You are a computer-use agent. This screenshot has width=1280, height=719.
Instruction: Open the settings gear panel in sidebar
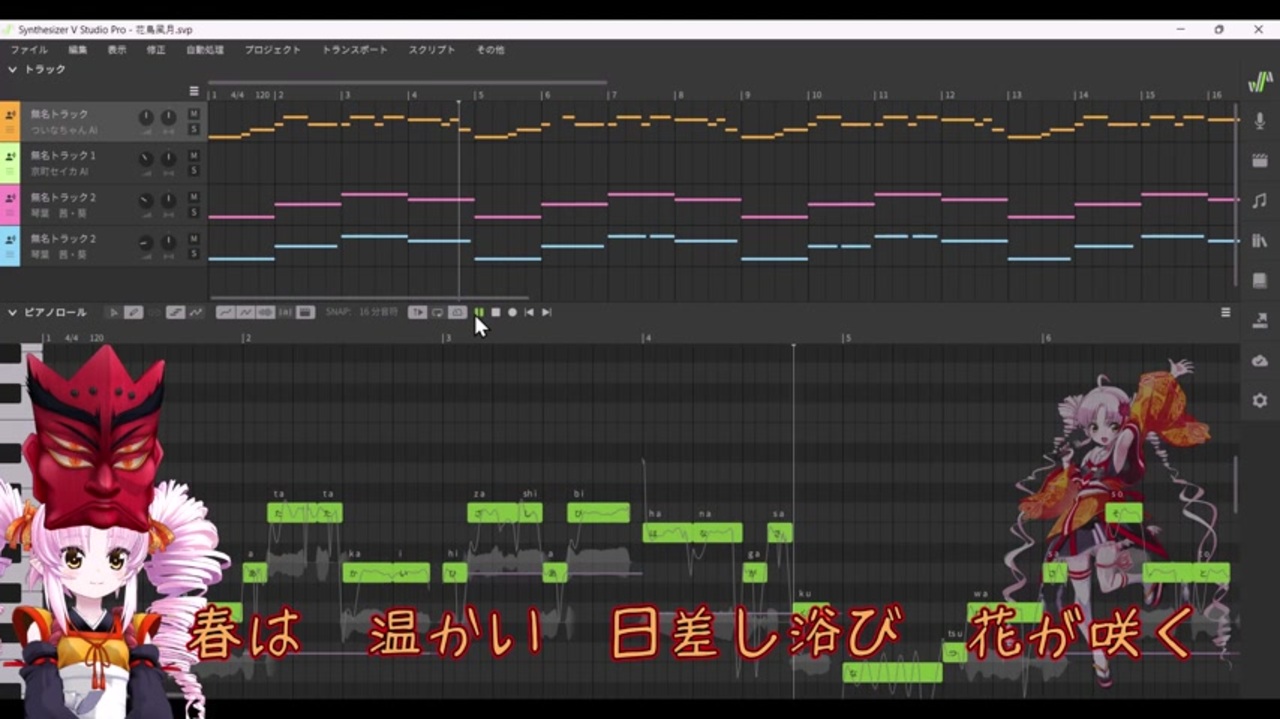tap(1260, 400)
